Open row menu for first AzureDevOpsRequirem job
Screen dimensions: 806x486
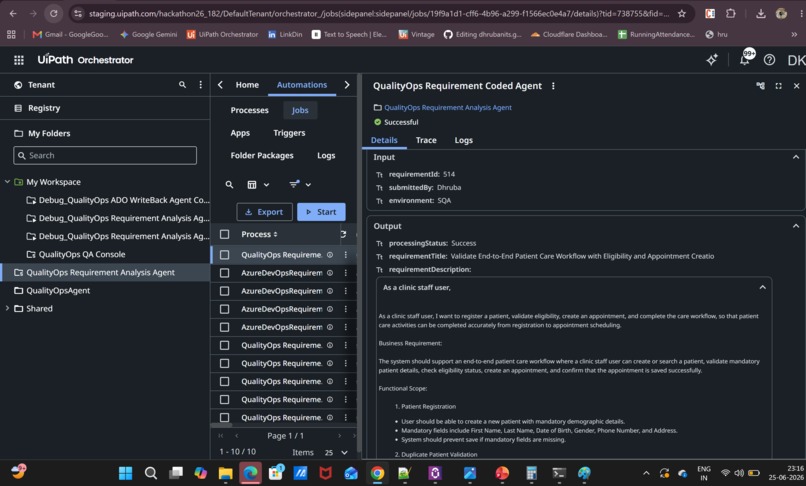pyautogui.click(x=345, y=273)
